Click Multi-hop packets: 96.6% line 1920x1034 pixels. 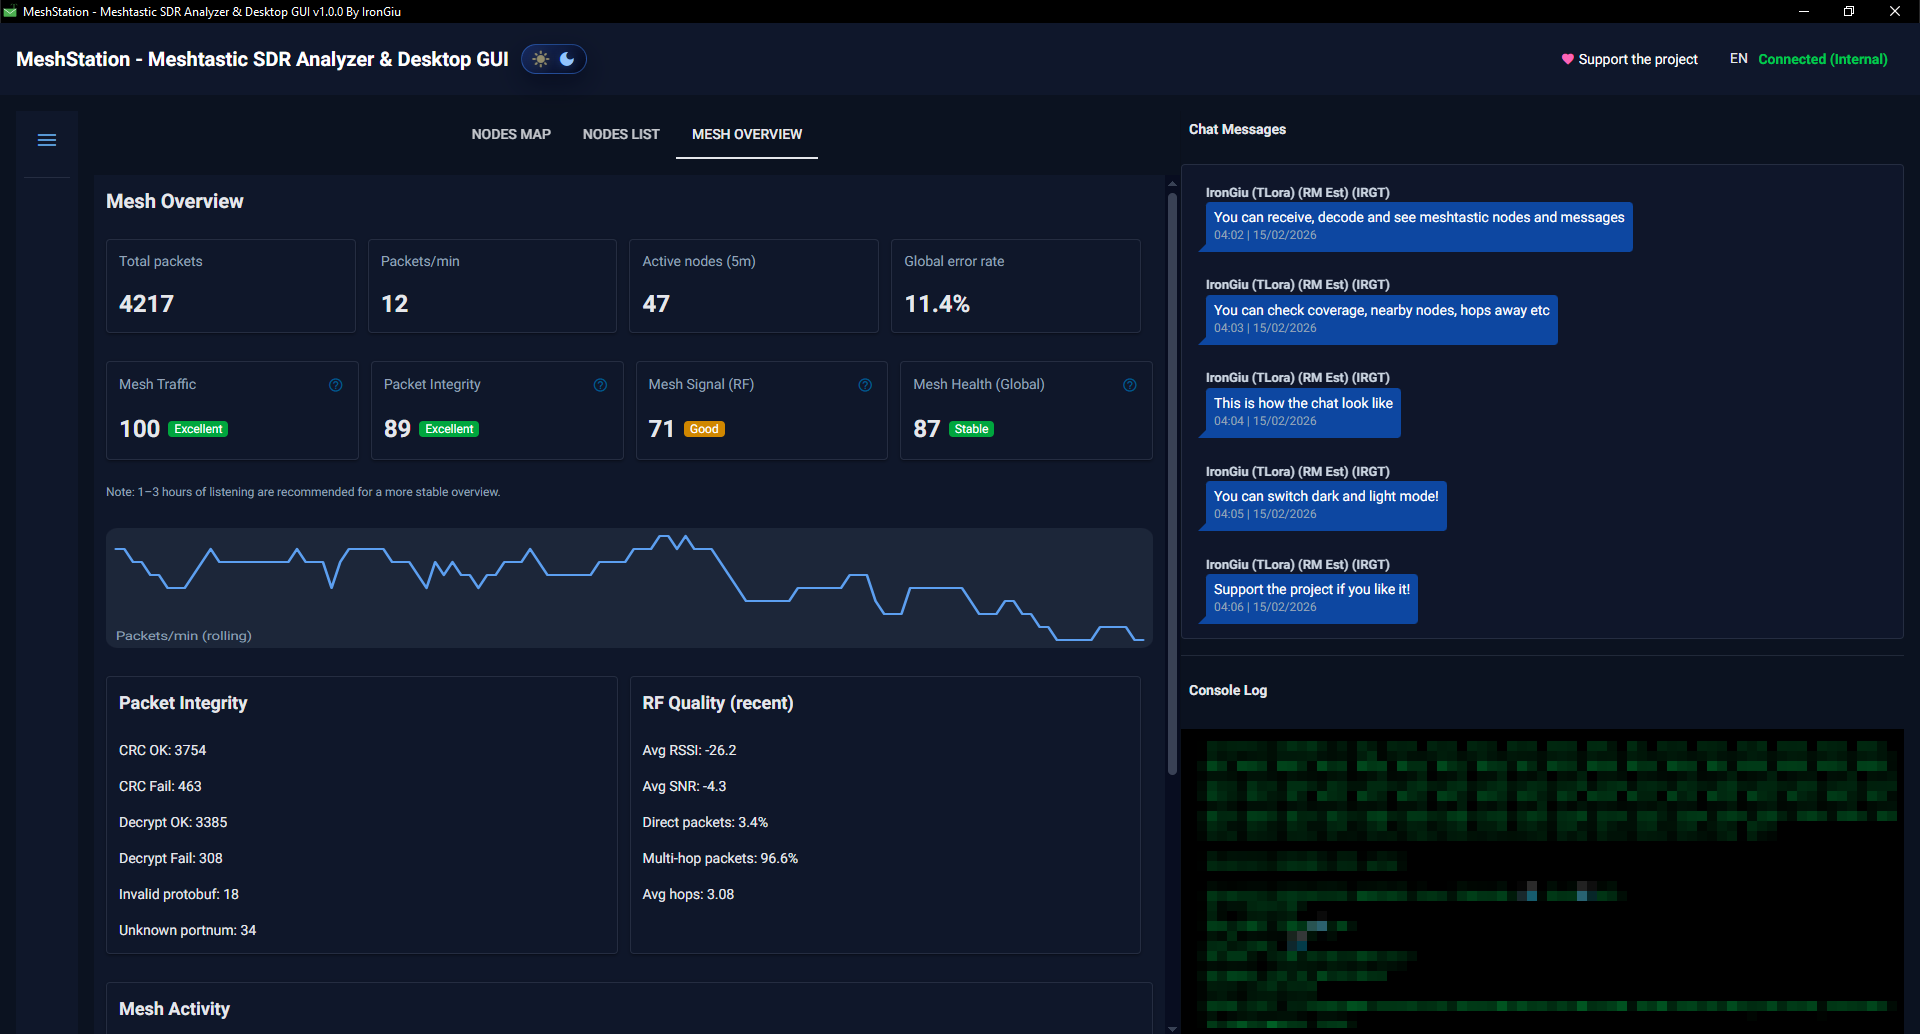720,858
